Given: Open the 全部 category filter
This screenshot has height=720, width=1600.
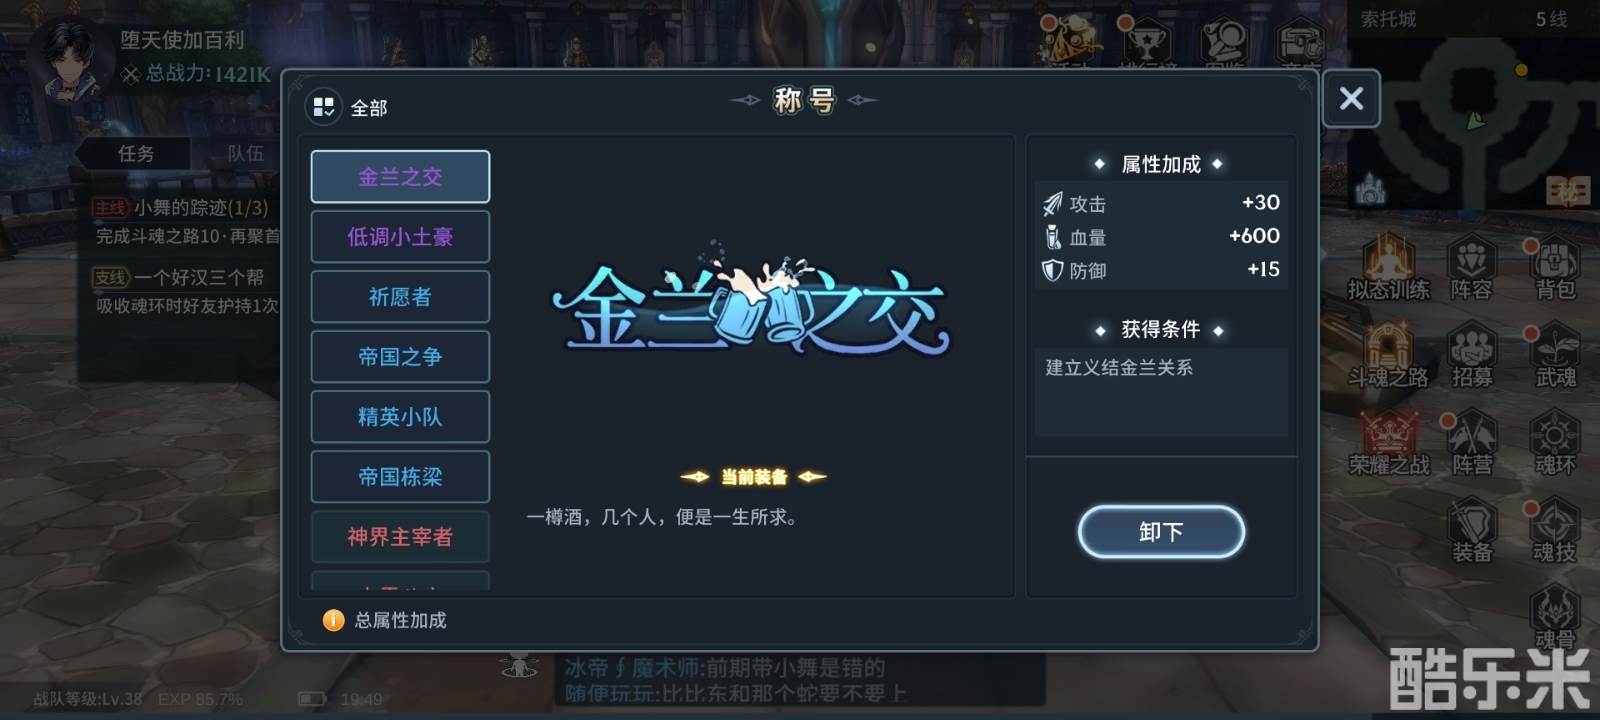Looking at the screenshot, I should pyautogui.click(x=347, y=107).
